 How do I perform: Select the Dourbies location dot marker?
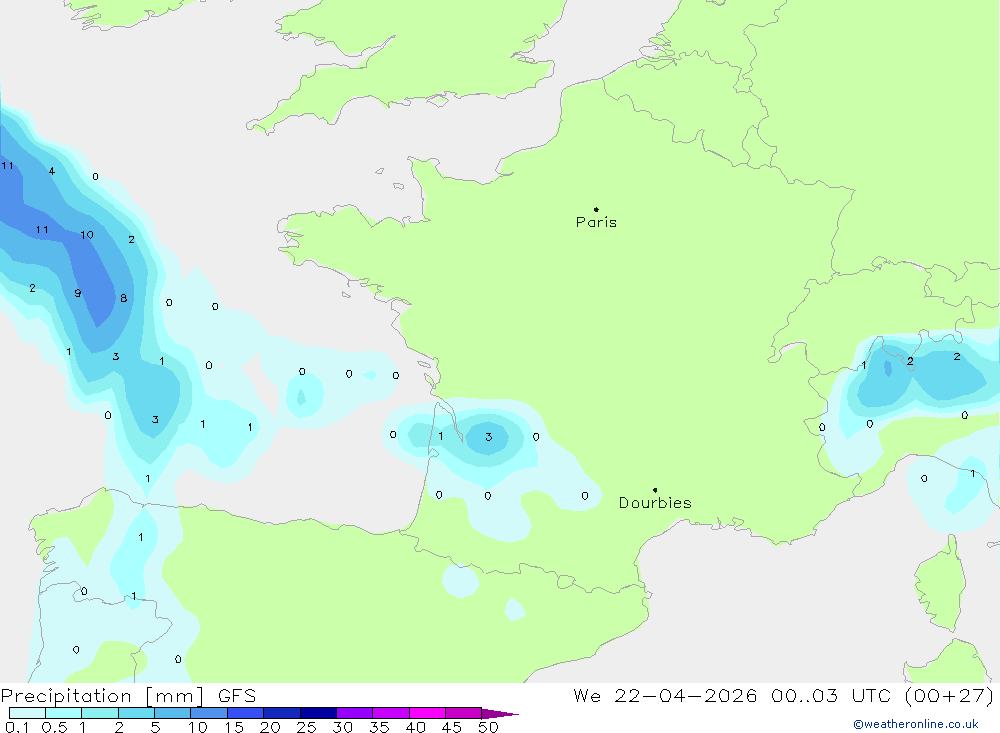pyautogui.click(x=655, y=490)
